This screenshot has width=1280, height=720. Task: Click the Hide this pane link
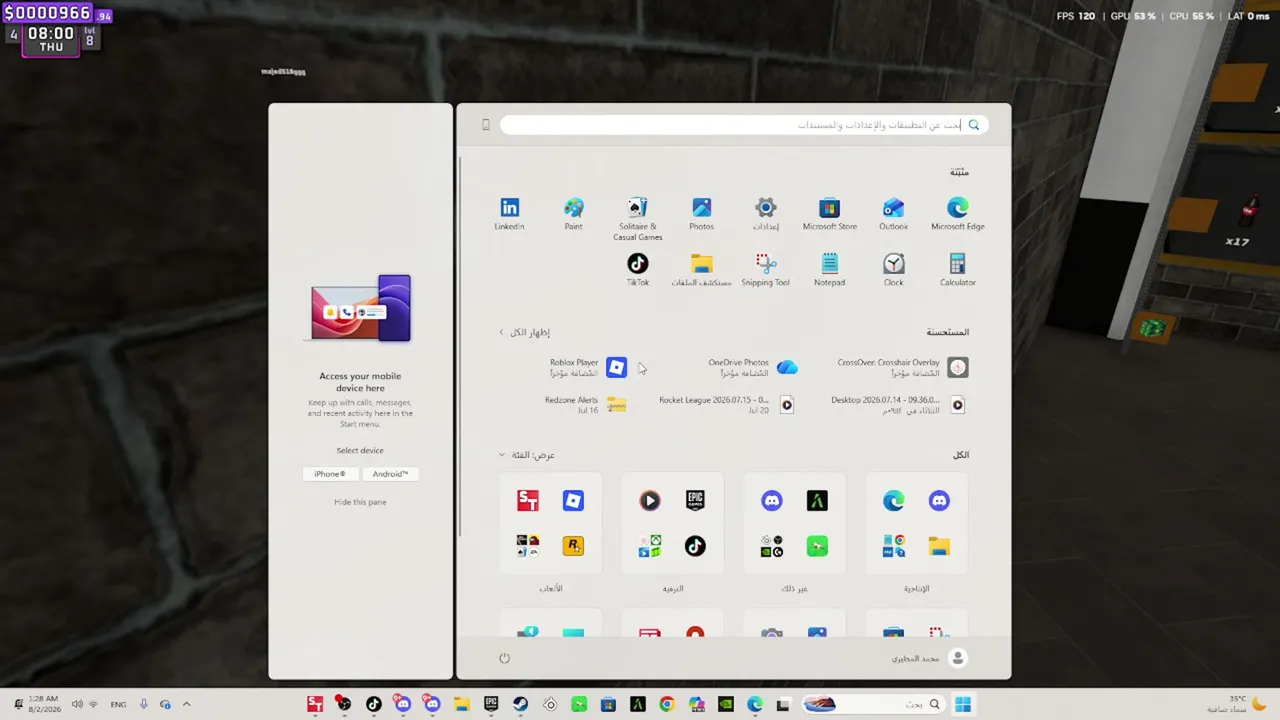tap(360, 502)
